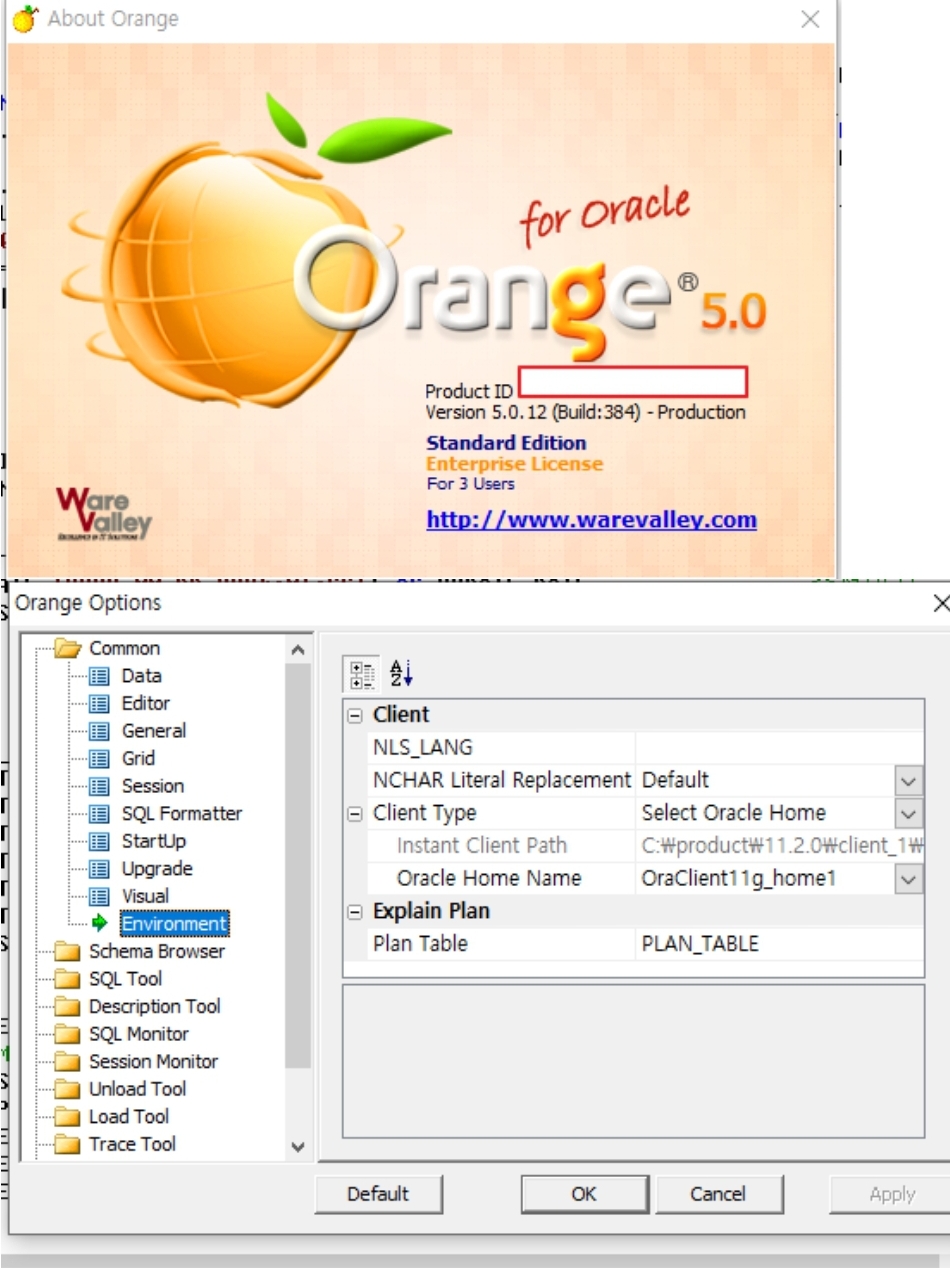
Task: Click the Schema Browser folder icon
Action: (x=67, y=952)
